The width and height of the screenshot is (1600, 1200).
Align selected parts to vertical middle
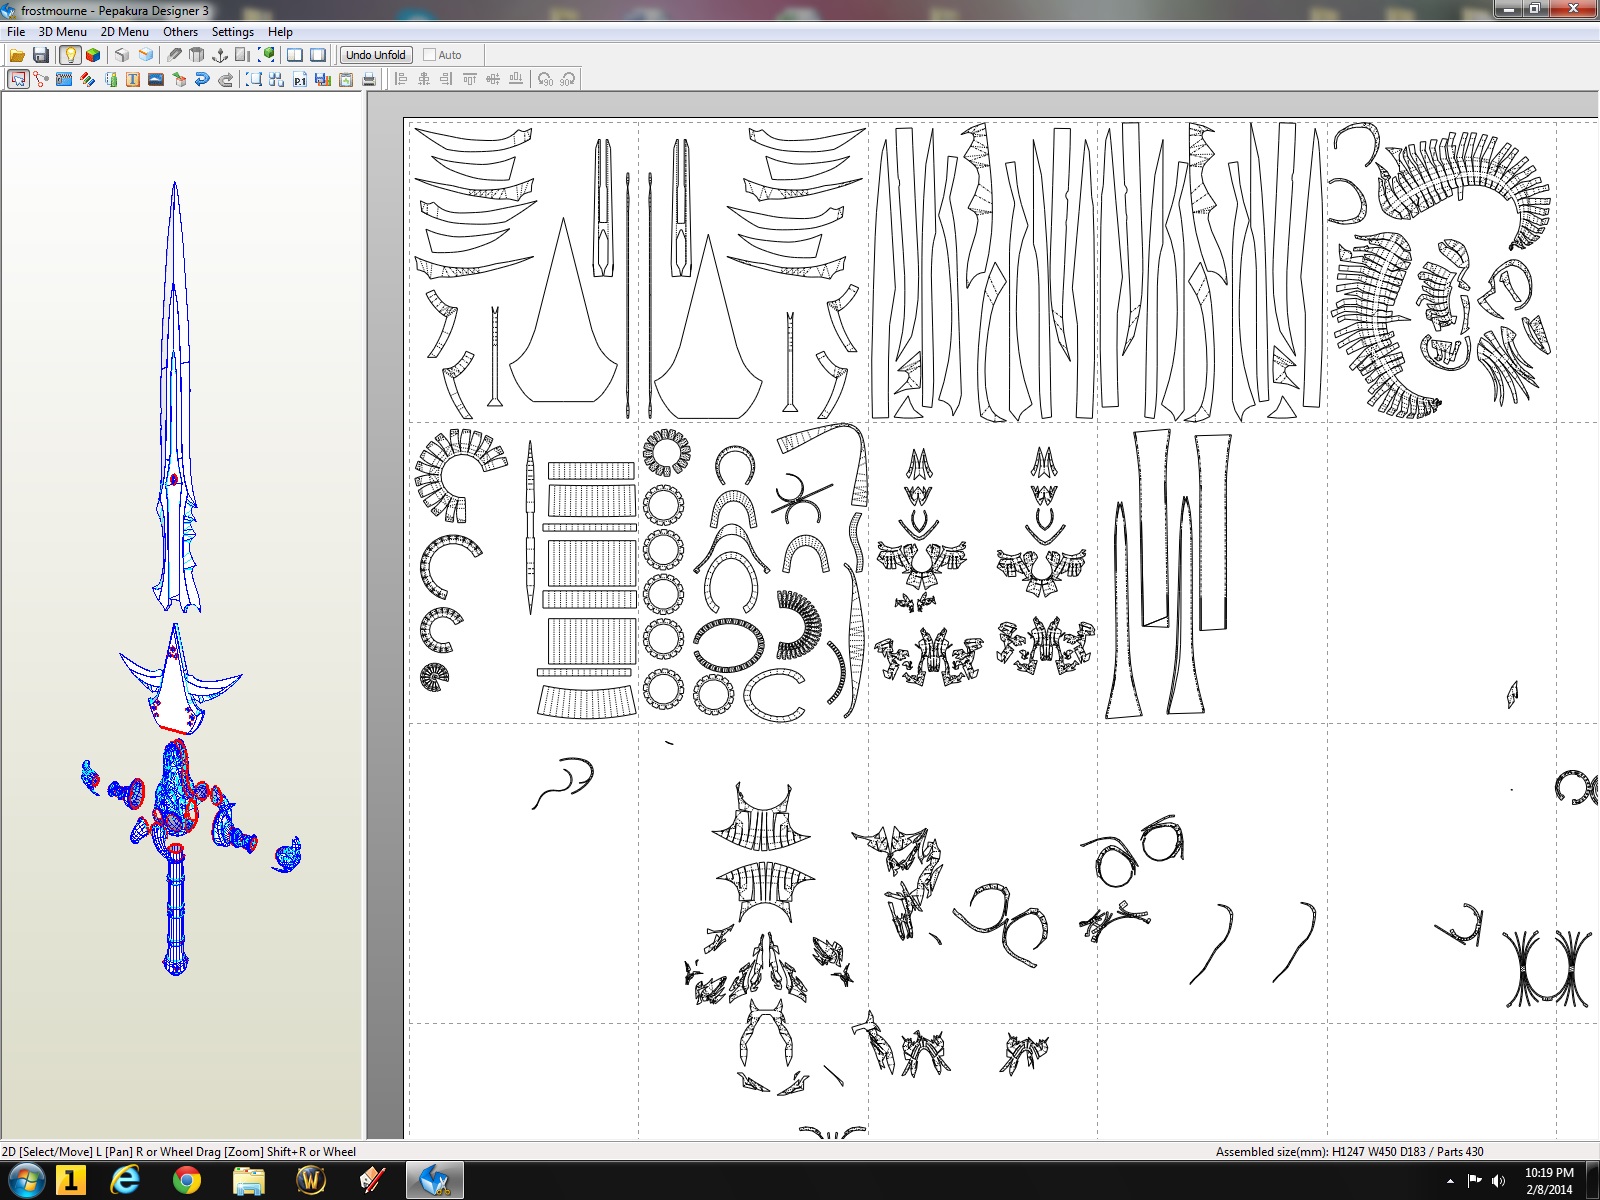(x=493, y=79)
